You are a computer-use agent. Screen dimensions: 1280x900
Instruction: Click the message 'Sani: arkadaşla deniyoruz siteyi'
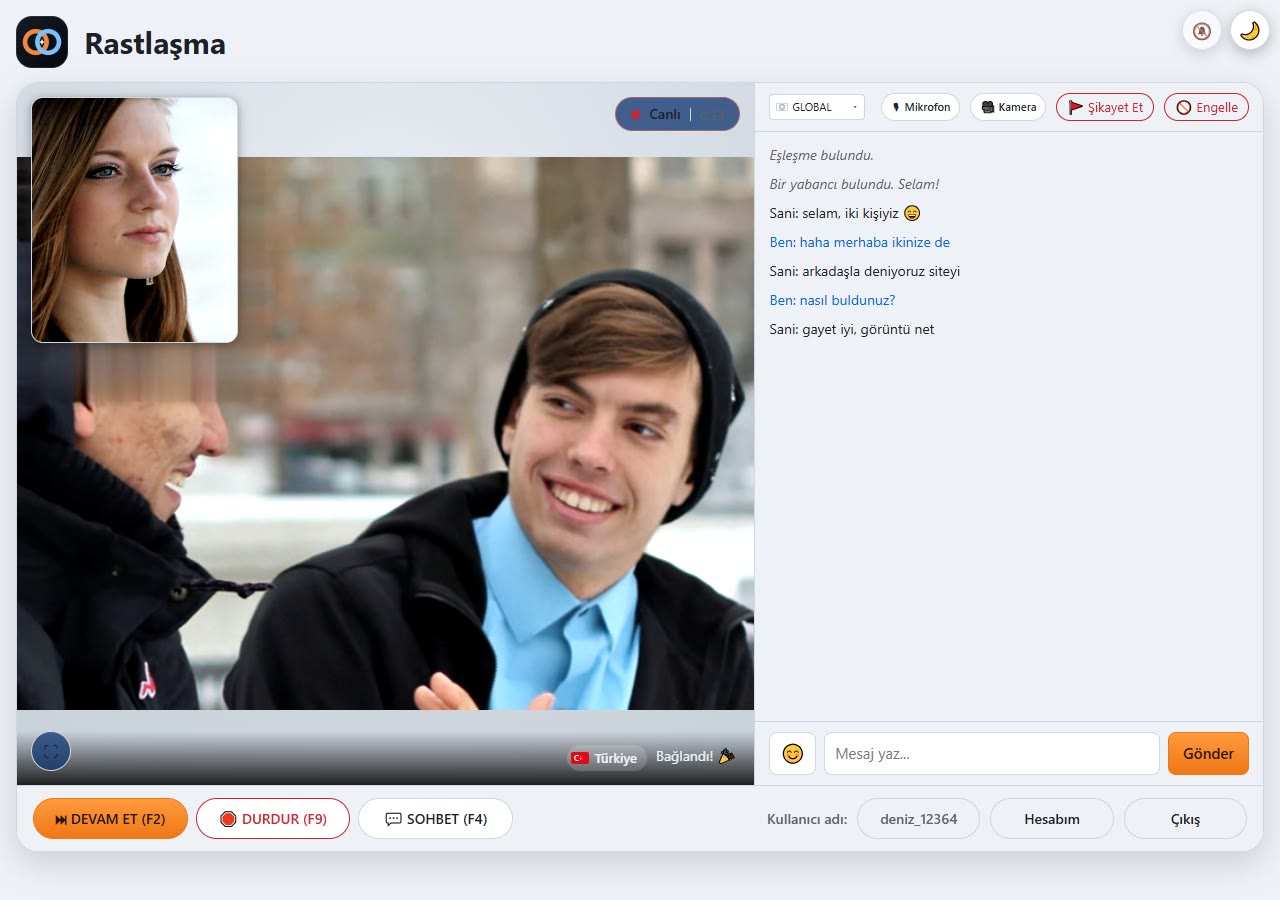[865, 271]
